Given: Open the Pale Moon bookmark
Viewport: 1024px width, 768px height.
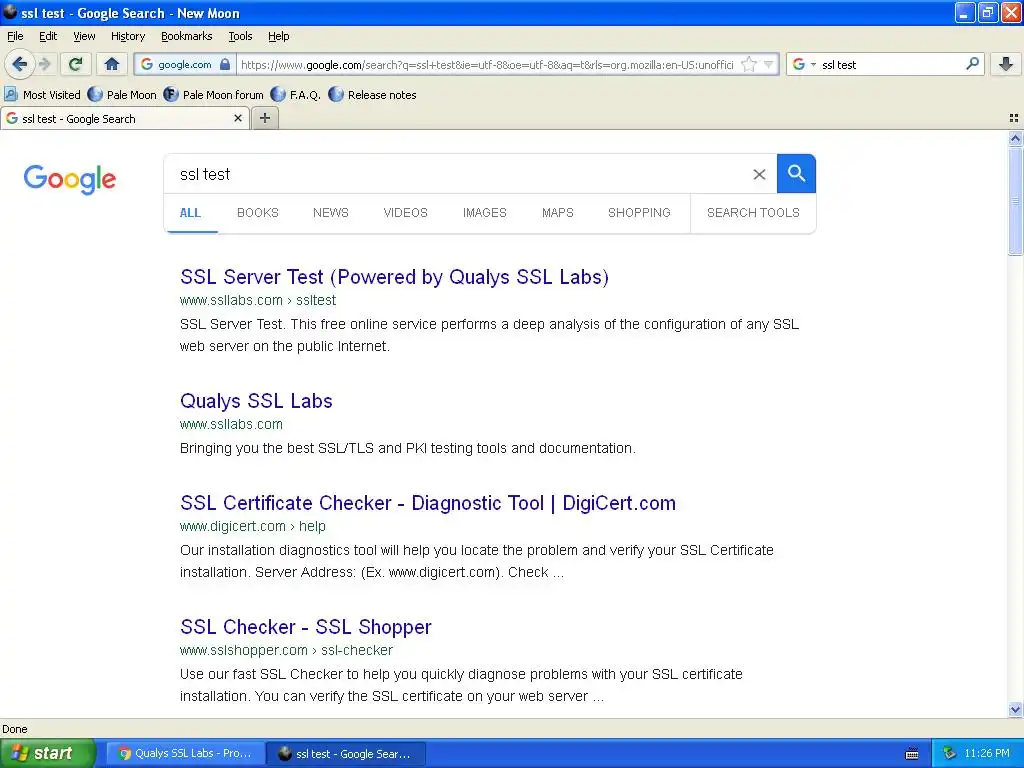Looking at the screenshot, I should coord(122,95).
